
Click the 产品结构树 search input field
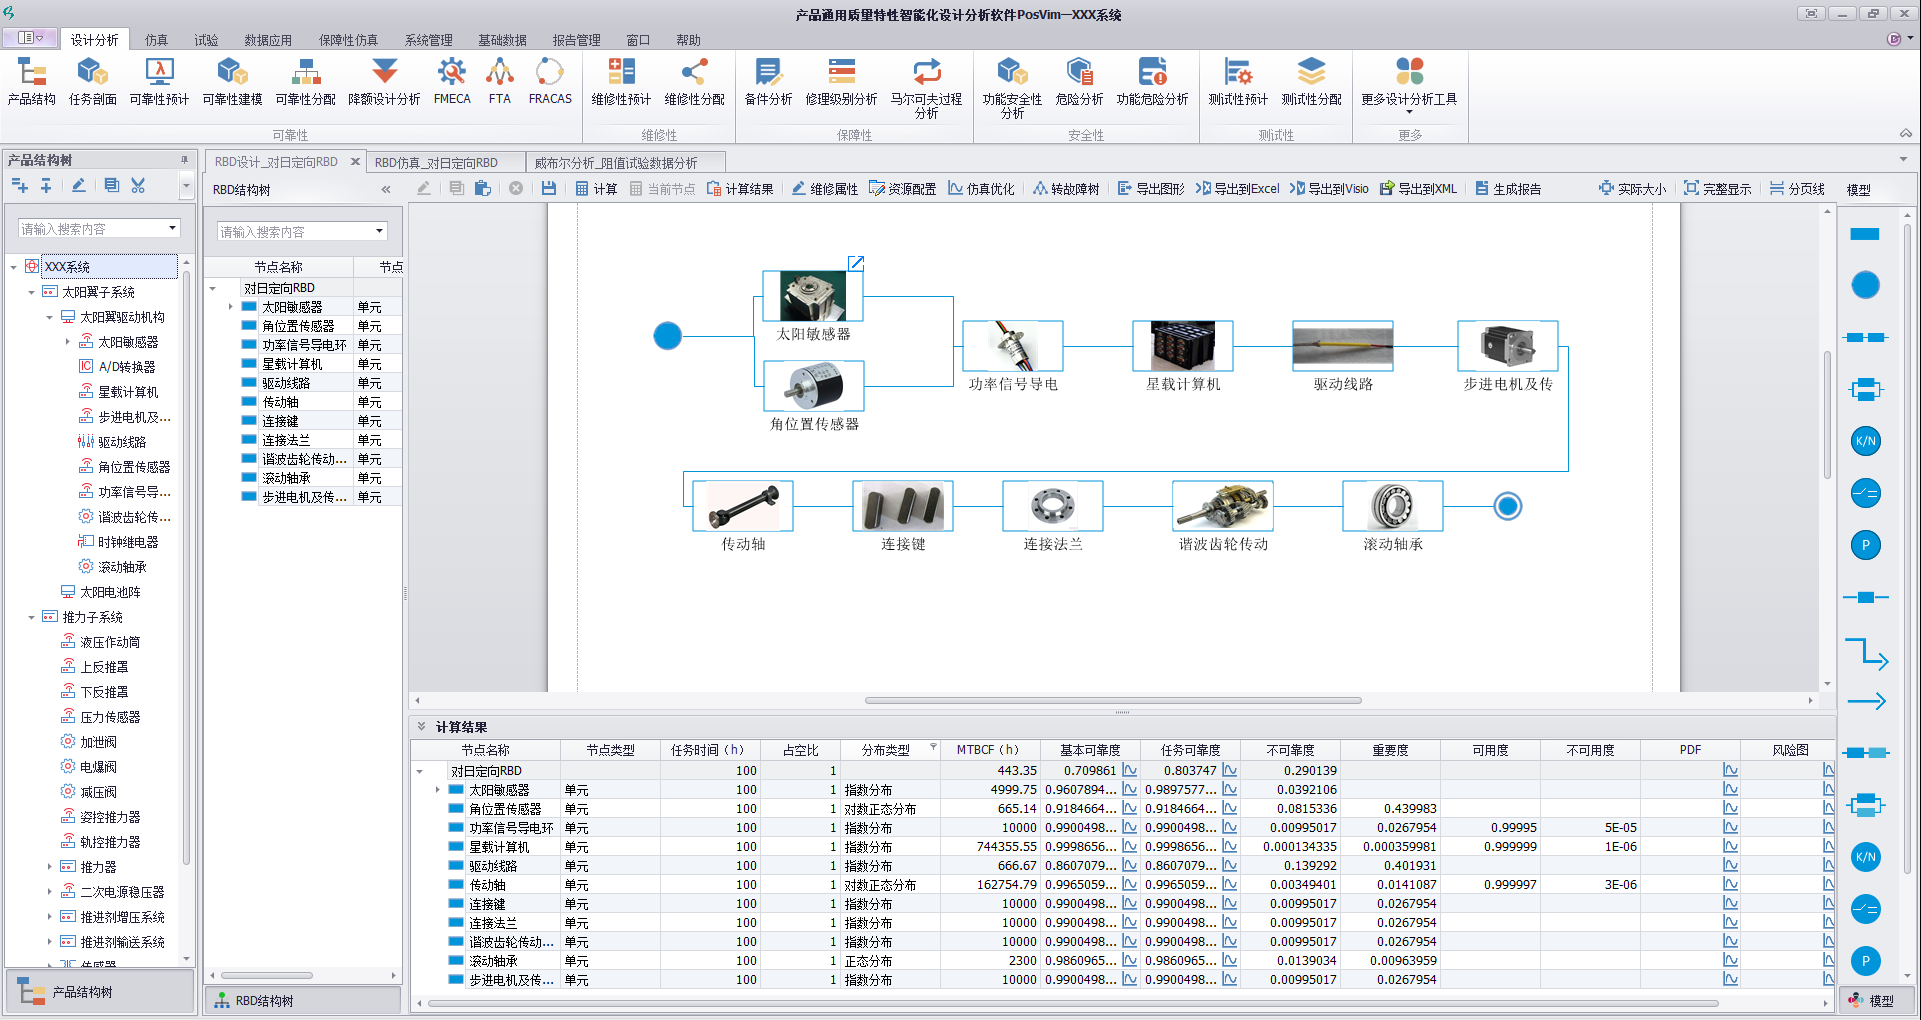point(92,228)
